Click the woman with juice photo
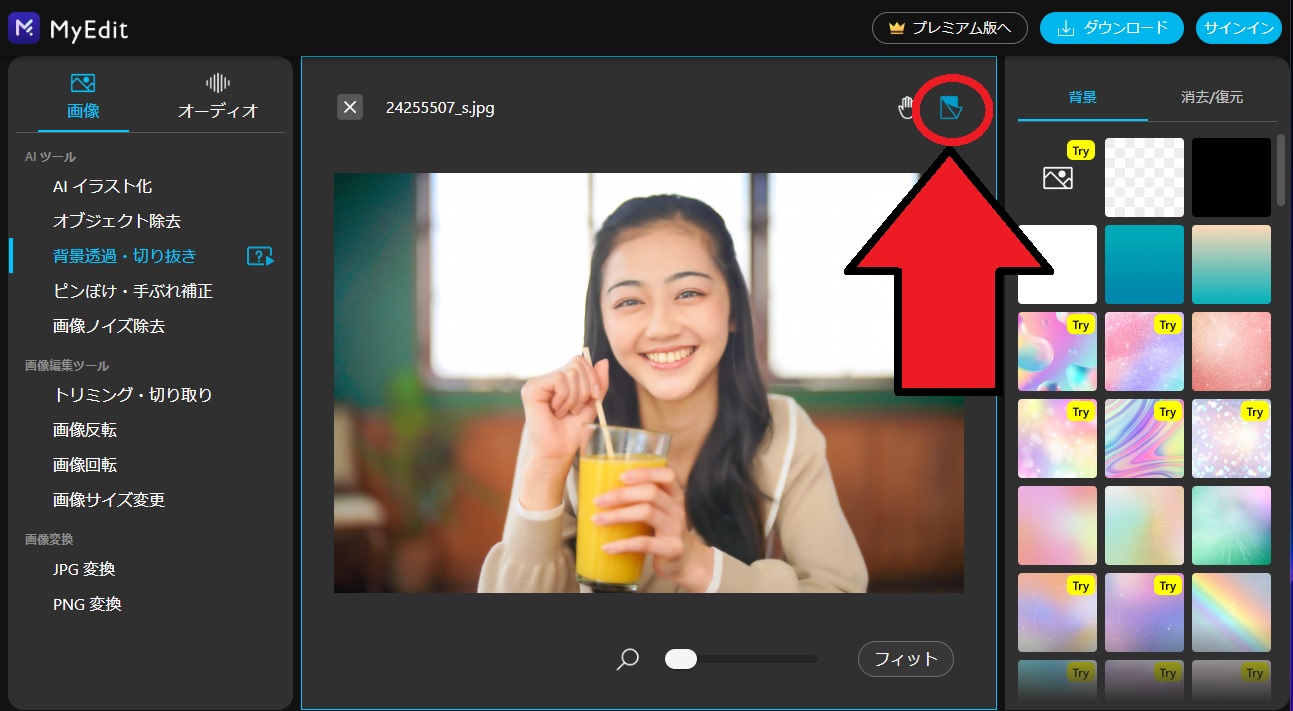 point(648,382)
